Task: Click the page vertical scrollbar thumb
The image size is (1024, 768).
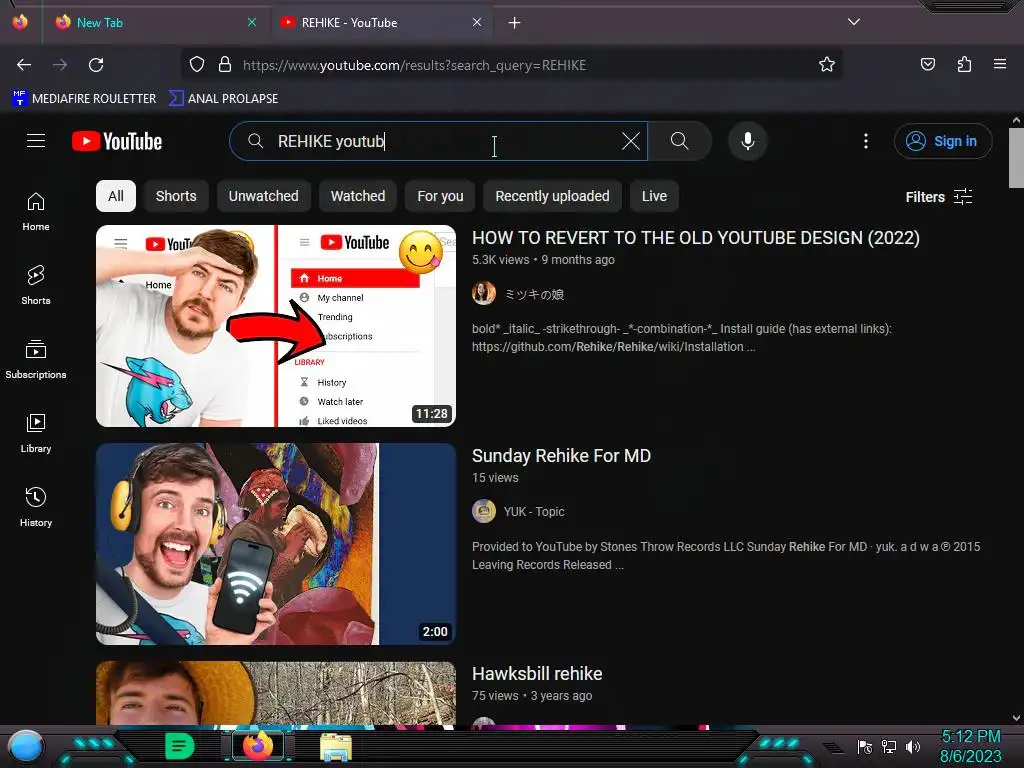Action: tap(1016, 158)
